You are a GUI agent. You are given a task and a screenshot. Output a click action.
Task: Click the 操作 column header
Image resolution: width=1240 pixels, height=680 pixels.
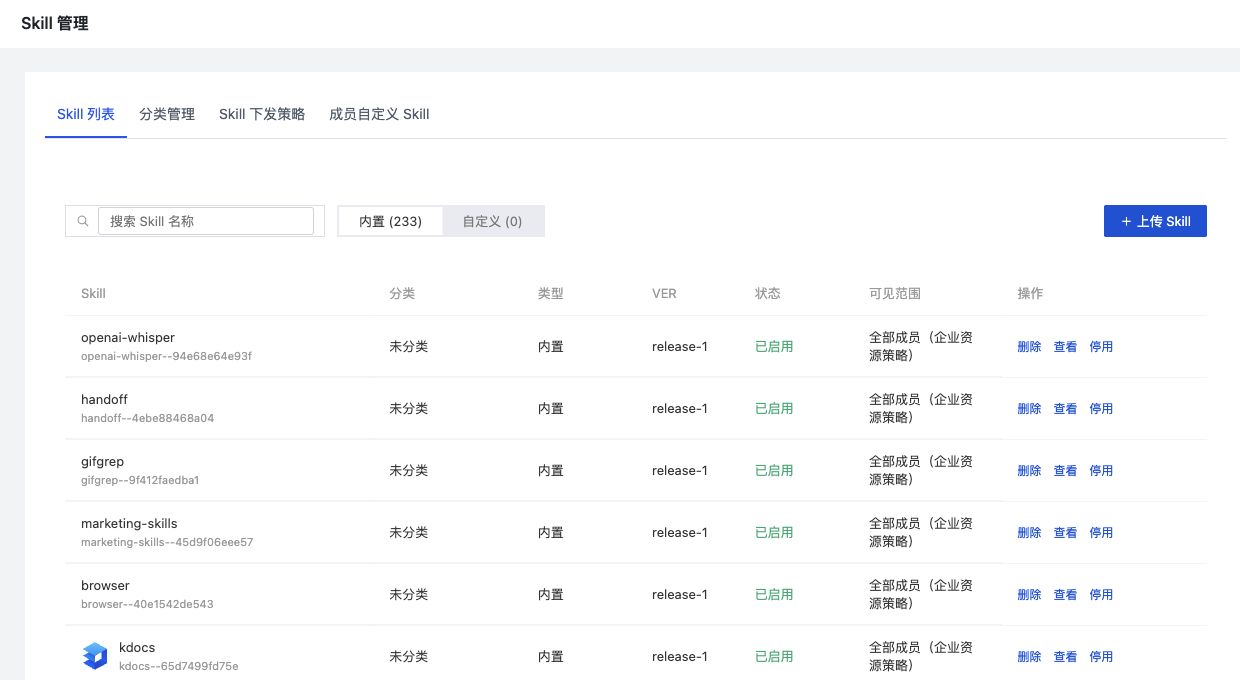coord(1030,294)
